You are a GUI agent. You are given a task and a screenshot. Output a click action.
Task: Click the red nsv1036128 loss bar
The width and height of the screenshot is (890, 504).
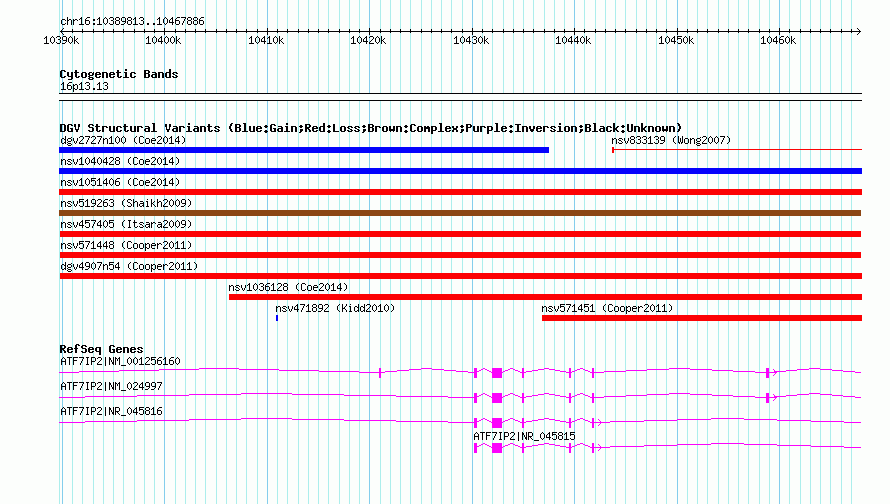pos(545,297)
